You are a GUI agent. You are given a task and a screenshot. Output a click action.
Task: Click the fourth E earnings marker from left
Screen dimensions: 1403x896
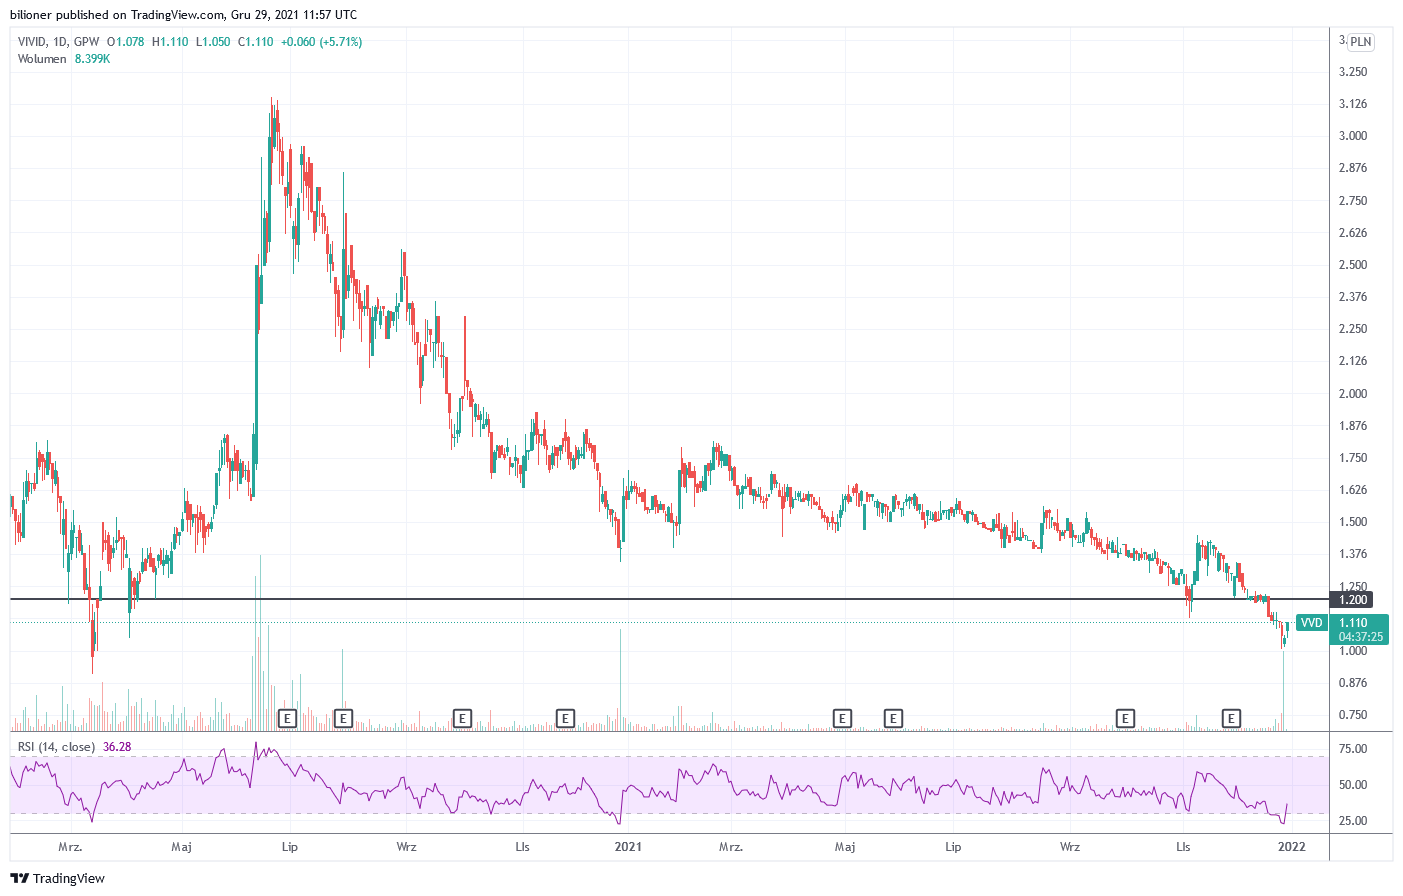(565, 718)
